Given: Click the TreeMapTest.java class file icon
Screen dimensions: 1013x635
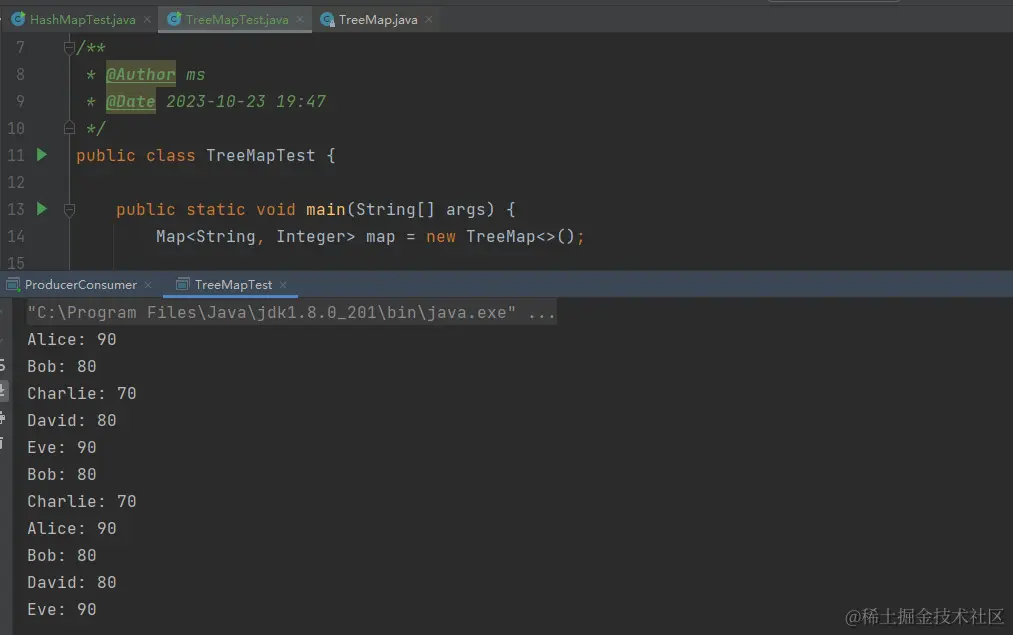Looking at the screenshot, I should tap(174, 19).
